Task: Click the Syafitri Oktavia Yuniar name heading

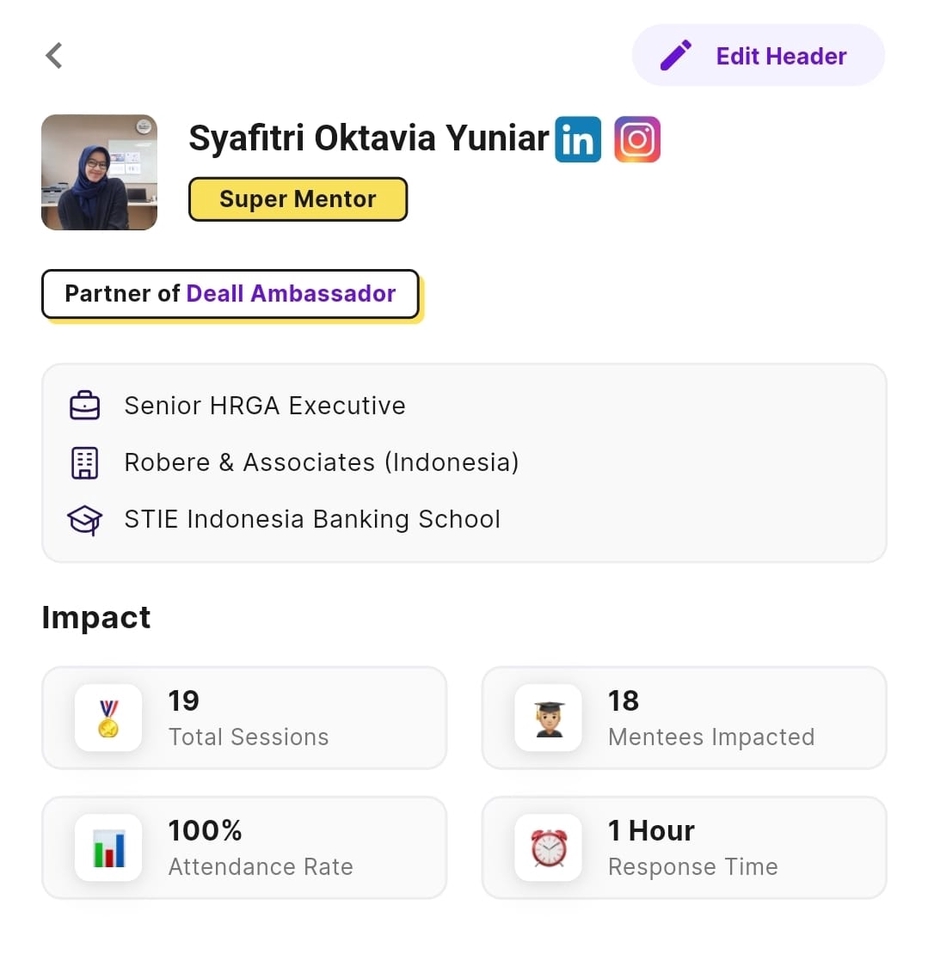Action: (369, 139)
